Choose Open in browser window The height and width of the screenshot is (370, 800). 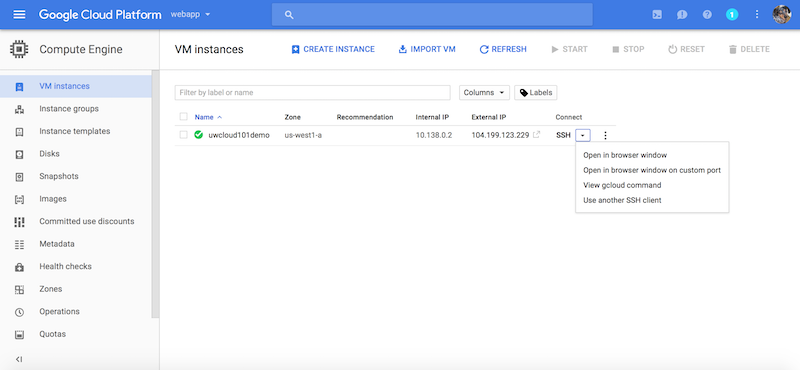coord(625,155)
